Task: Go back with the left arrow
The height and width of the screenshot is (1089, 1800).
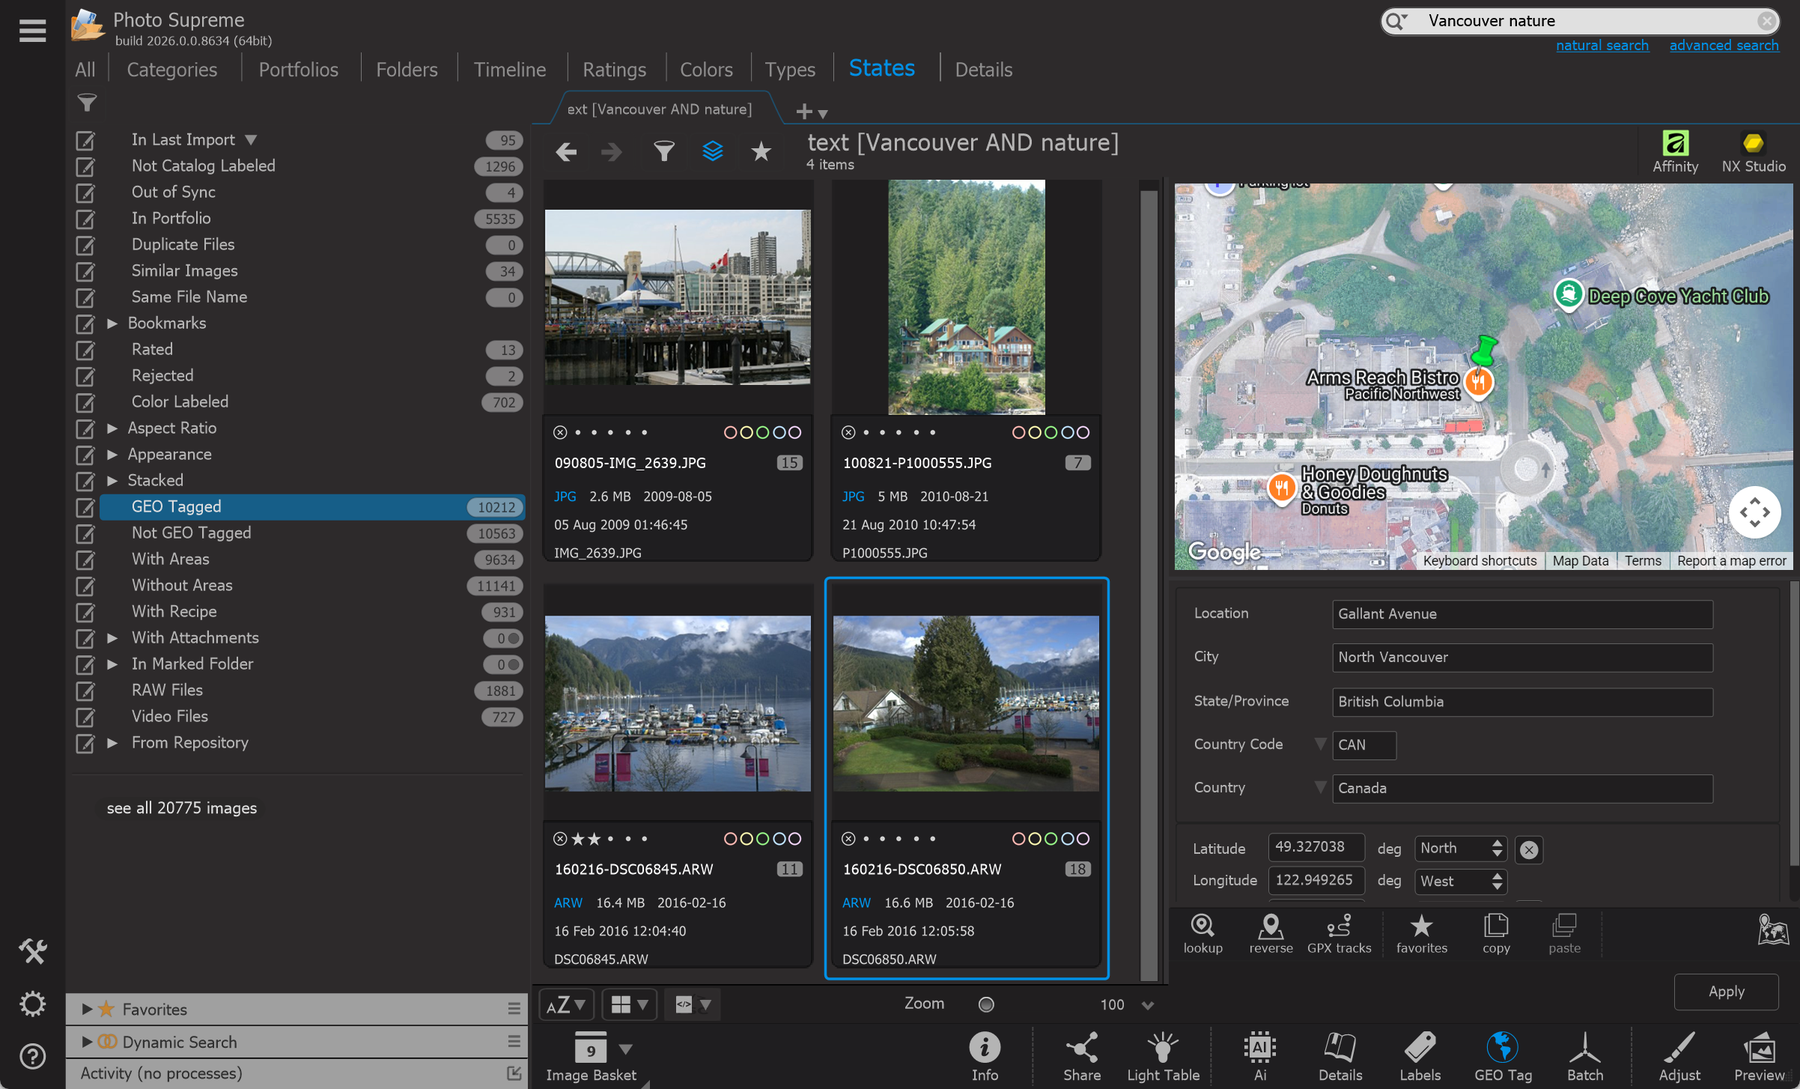Action: (566, 152)
